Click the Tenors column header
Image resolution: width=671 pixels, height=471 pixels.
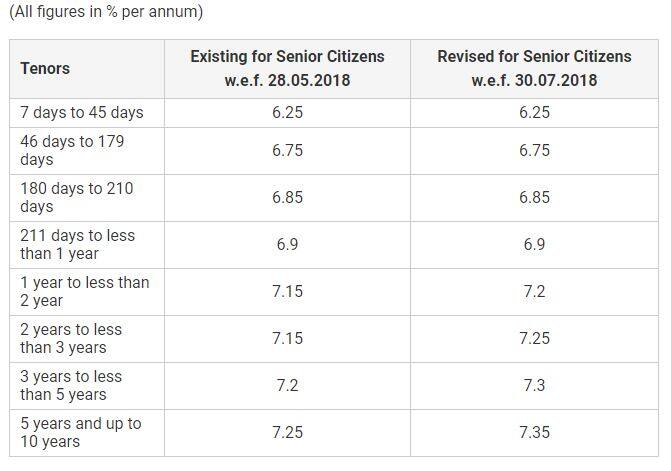point(45,68)
